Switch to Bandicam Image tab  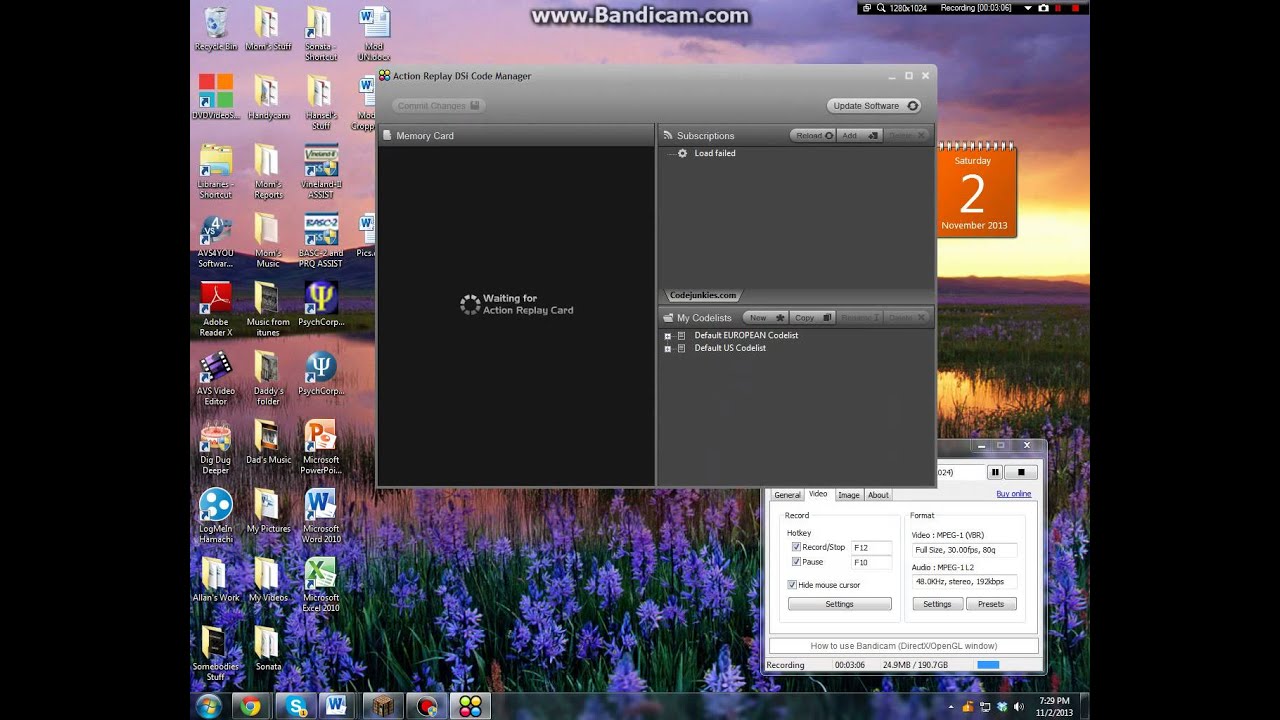pos(849,495)
